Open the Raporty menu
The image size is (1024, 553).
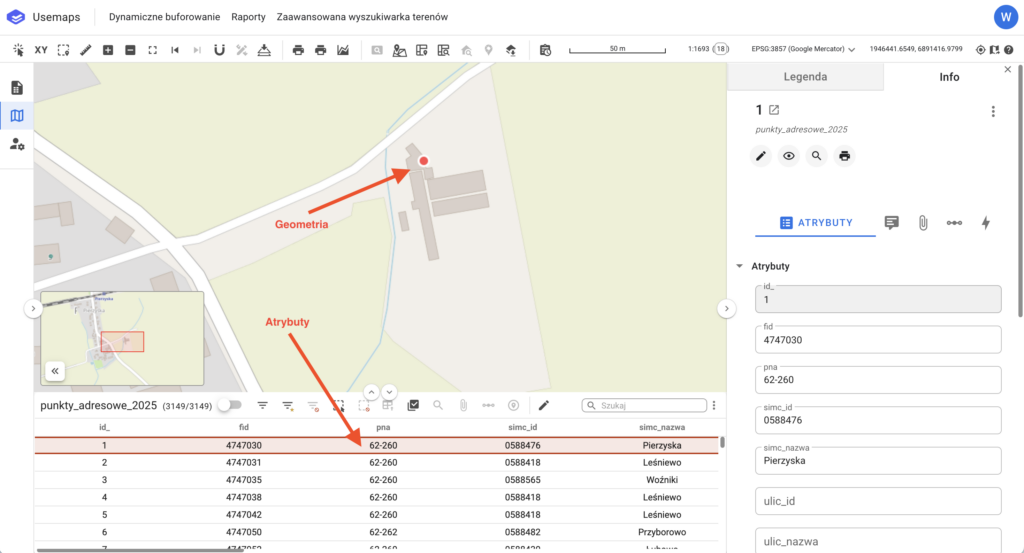point(248,17)
